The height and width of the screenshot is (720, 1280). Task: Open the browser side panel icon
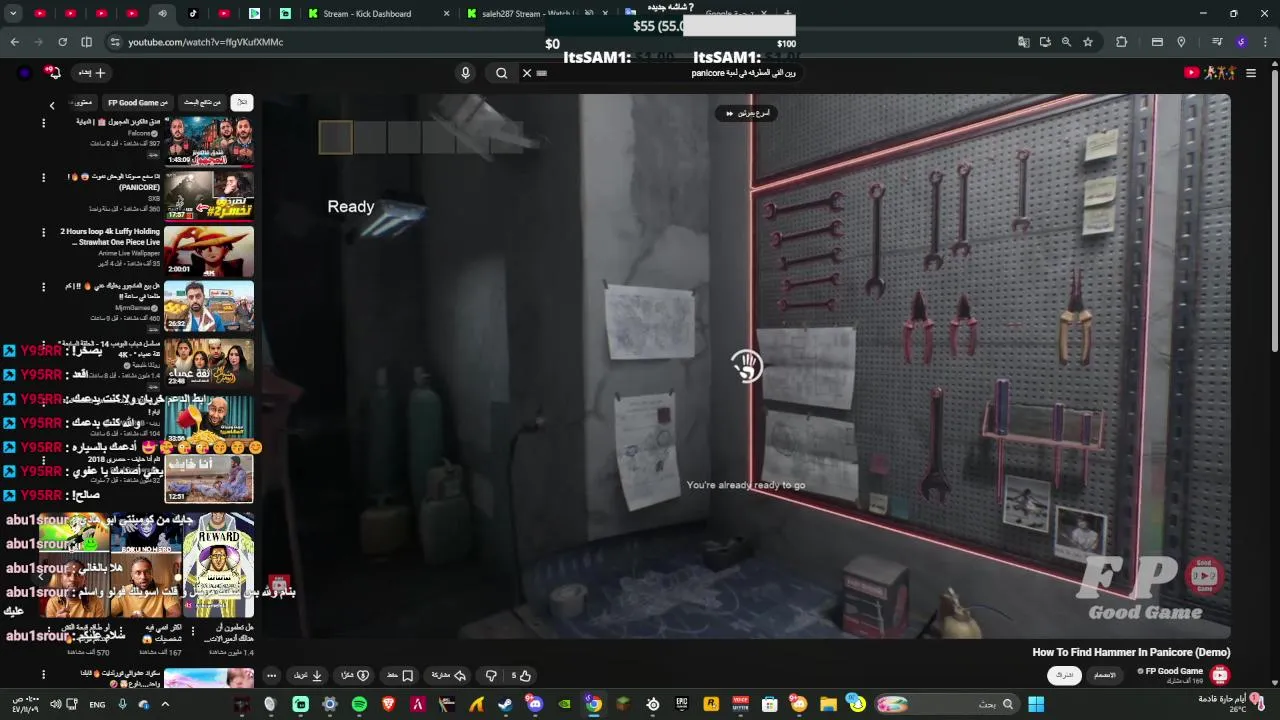(x=86, y=42)
